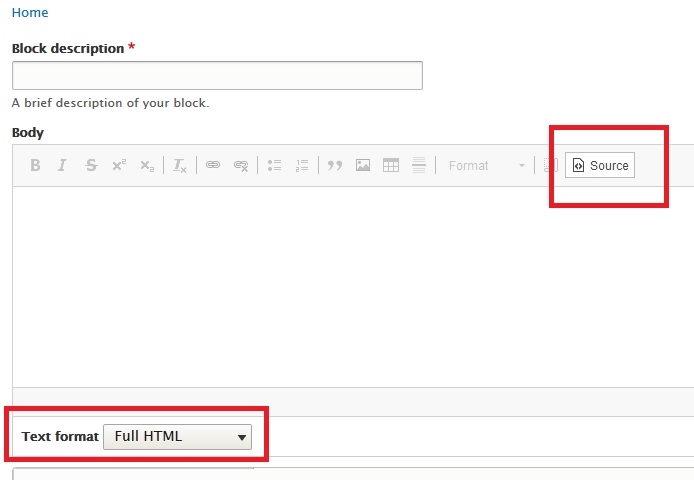694x480 pixels.
Task: Insert a table in the editor
Action: [x=391, y=166]
